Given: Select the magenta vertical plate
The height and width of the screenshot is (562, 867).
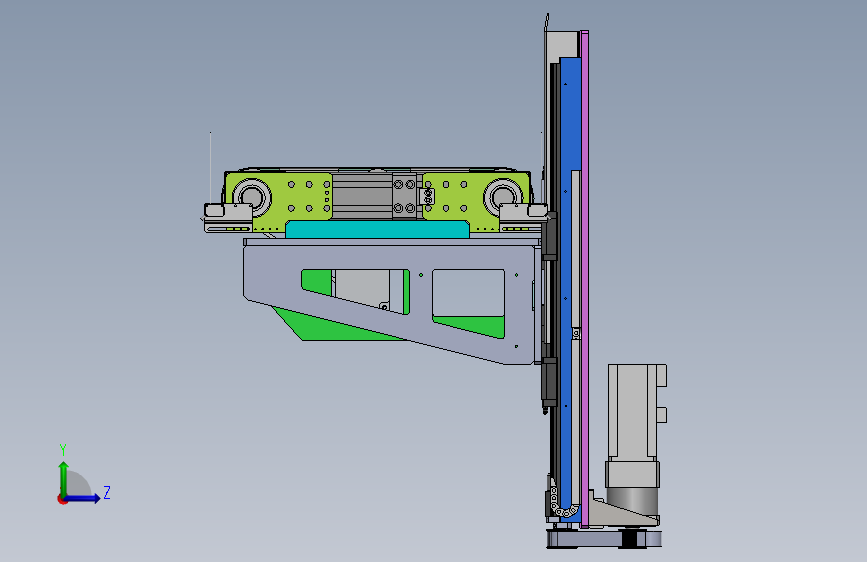Looking at the screenshot, I should point(584,279).
